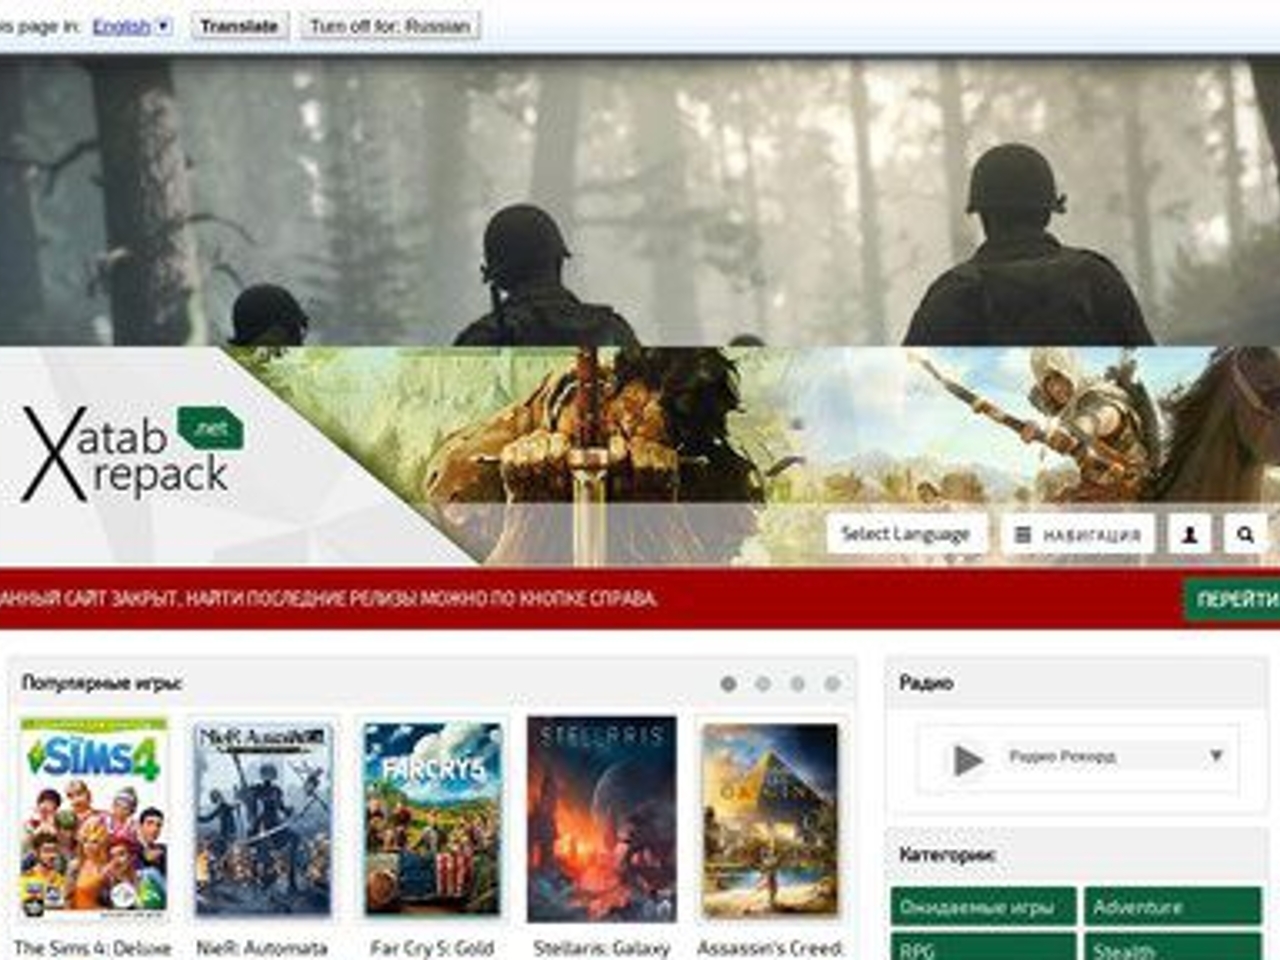This screenshot has height=960, width=1280.
Task: Open the НАВИГАЦИЯ navigation menu
Action: 1078,534
